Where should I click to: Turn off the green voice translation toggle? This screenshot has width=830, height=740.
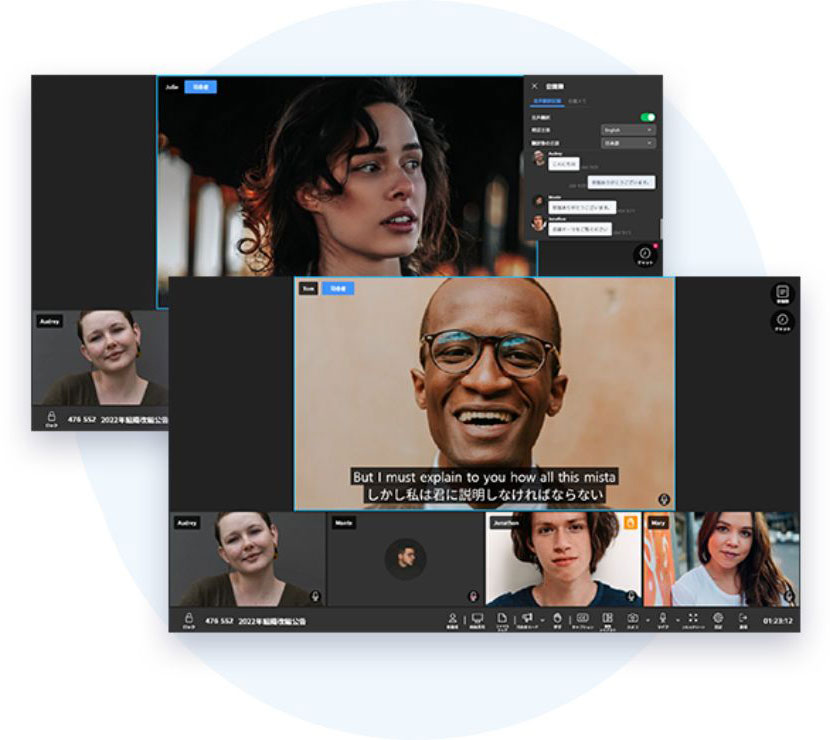[648, 117]
